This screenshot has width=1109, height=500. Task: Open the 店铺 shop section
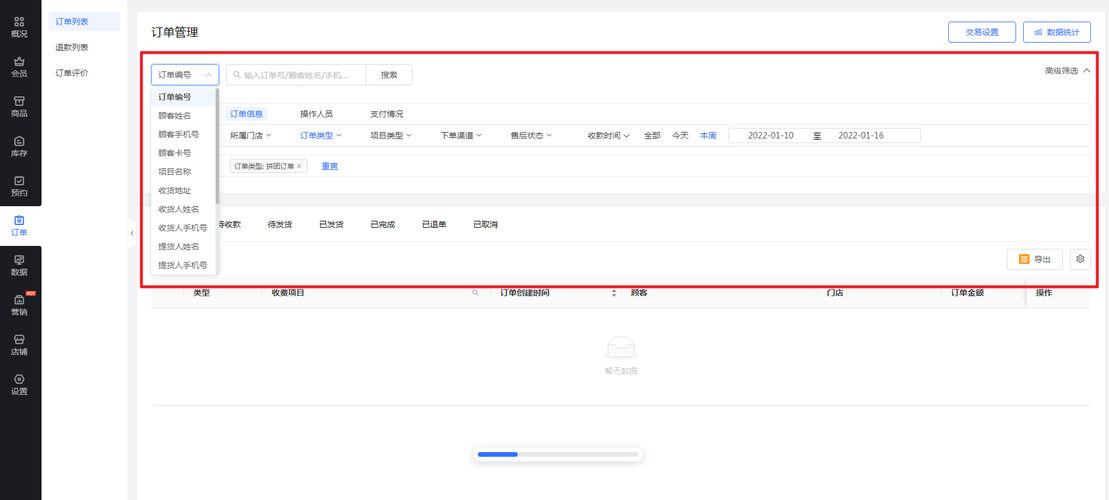[19, 344]
